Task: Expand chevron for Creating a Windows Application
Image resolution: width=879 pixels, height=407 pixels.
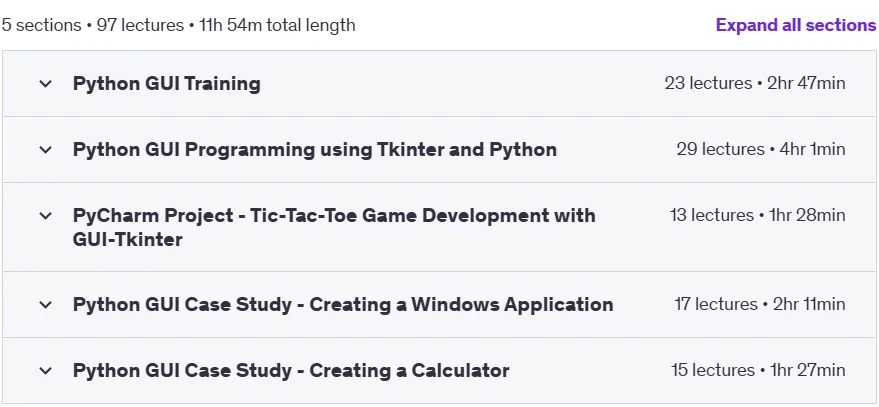Action: [45, 304]
